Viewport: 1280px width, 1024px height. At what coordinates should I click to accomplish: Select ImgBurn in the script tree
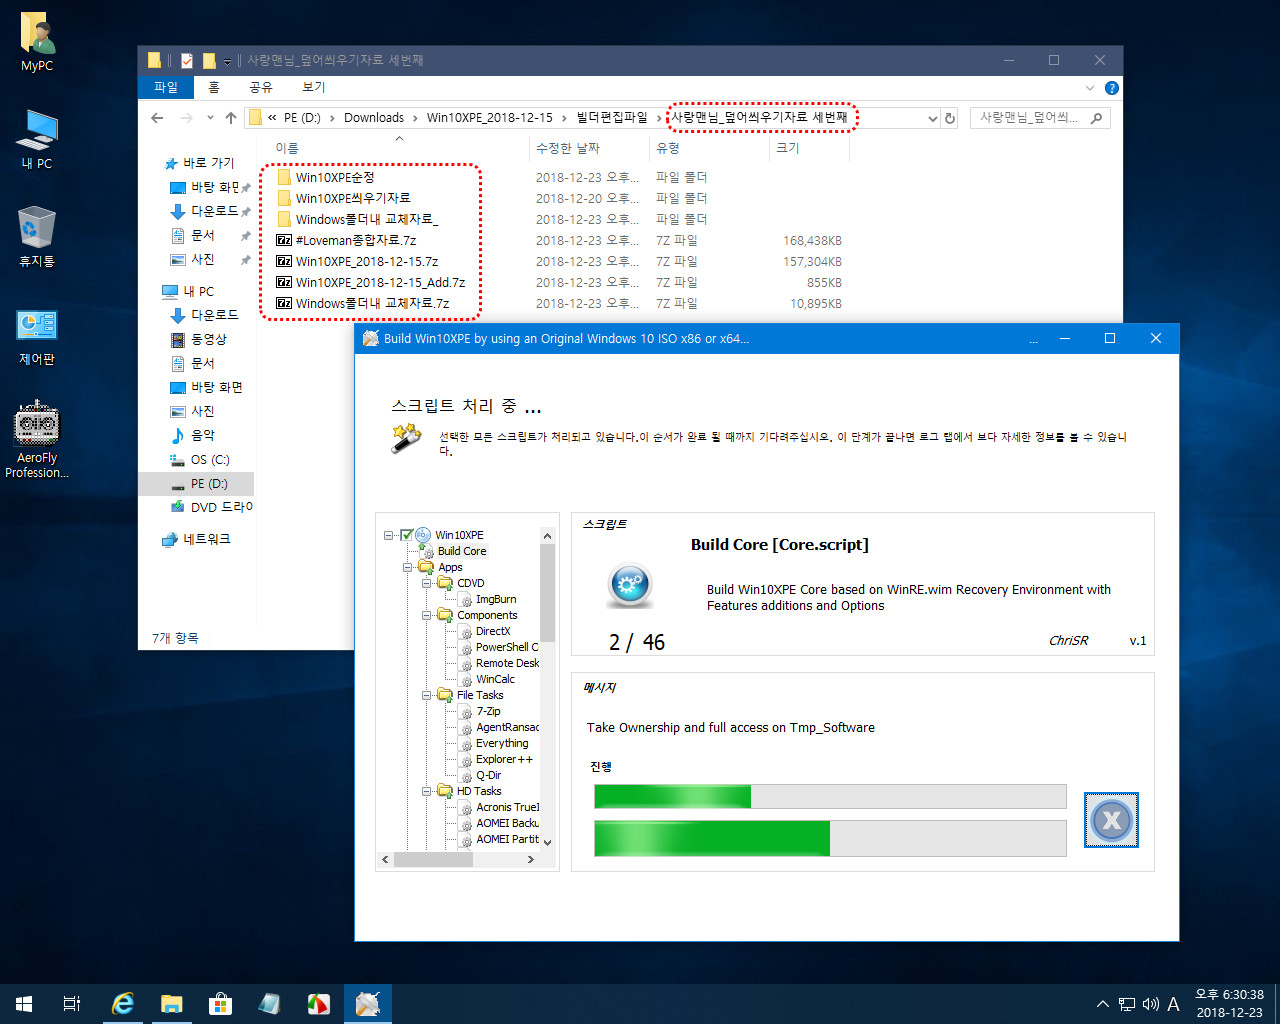click(496, 599)
